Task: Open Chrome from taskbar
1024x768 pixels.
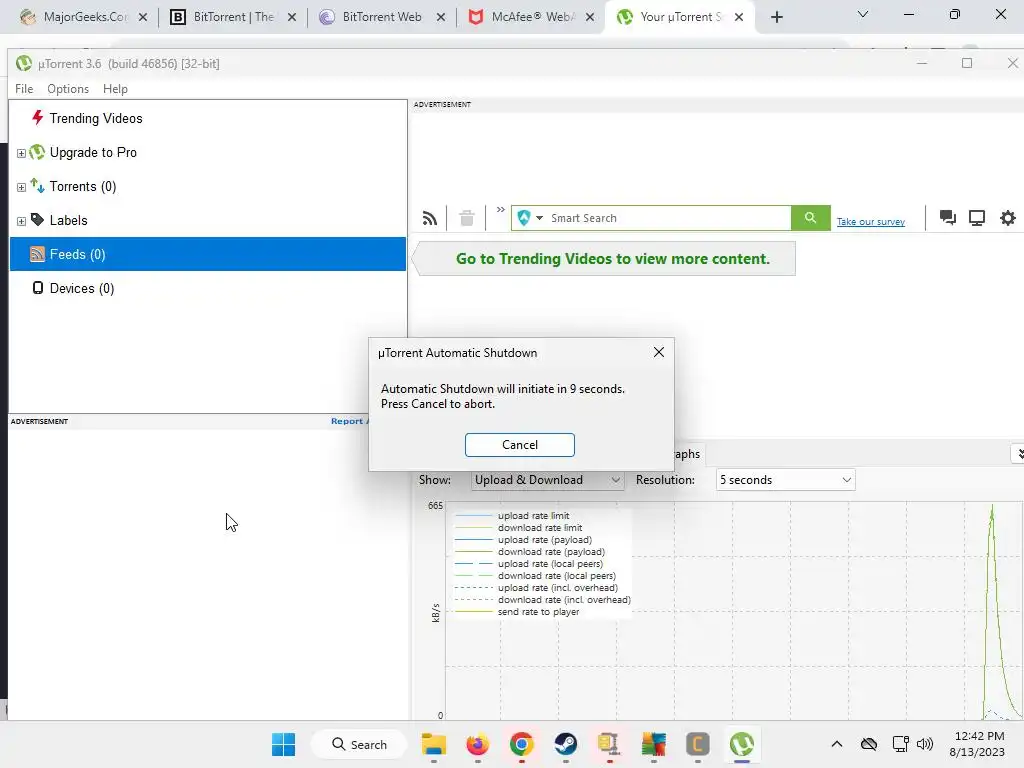Action: tap(521, 744)
